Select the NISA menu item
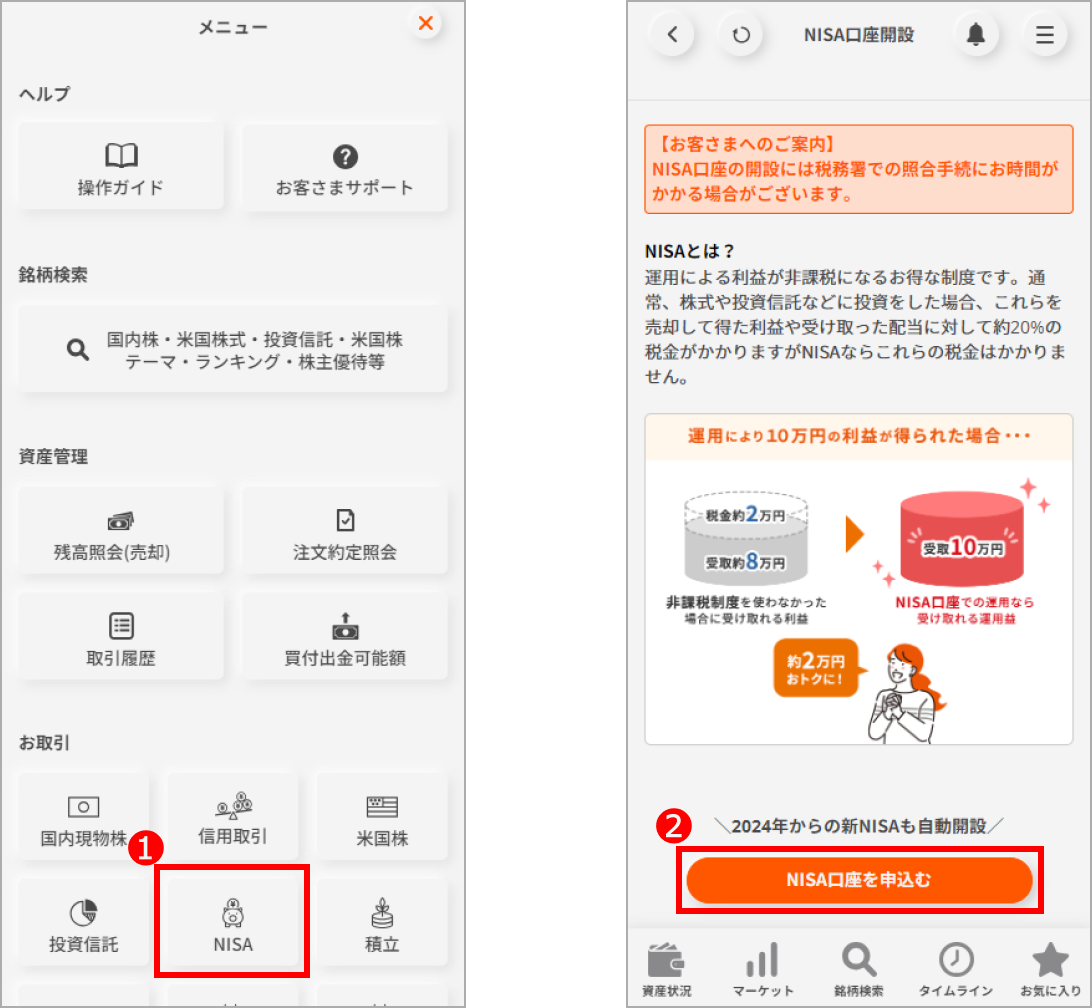1092x1008 pixels. click(231, 921)
